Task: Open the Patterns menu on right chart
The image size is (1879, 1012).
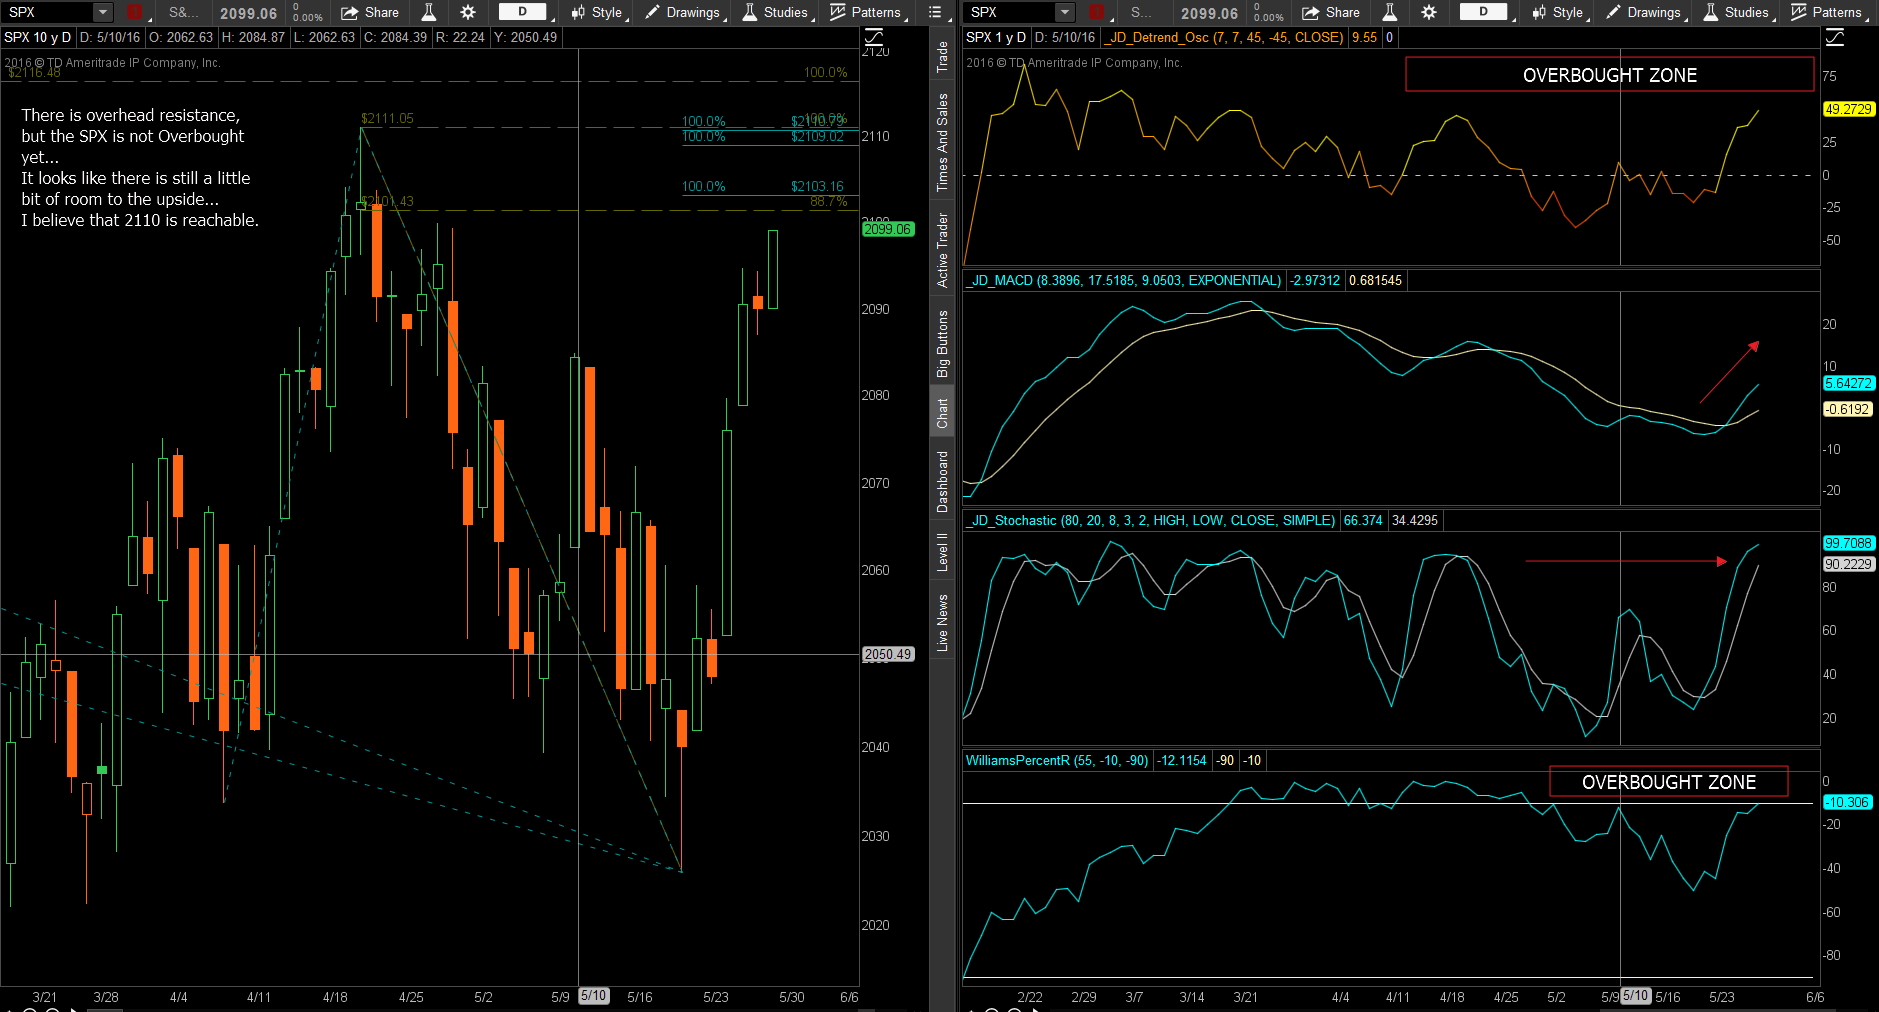Action: (x=1827, y=12)
